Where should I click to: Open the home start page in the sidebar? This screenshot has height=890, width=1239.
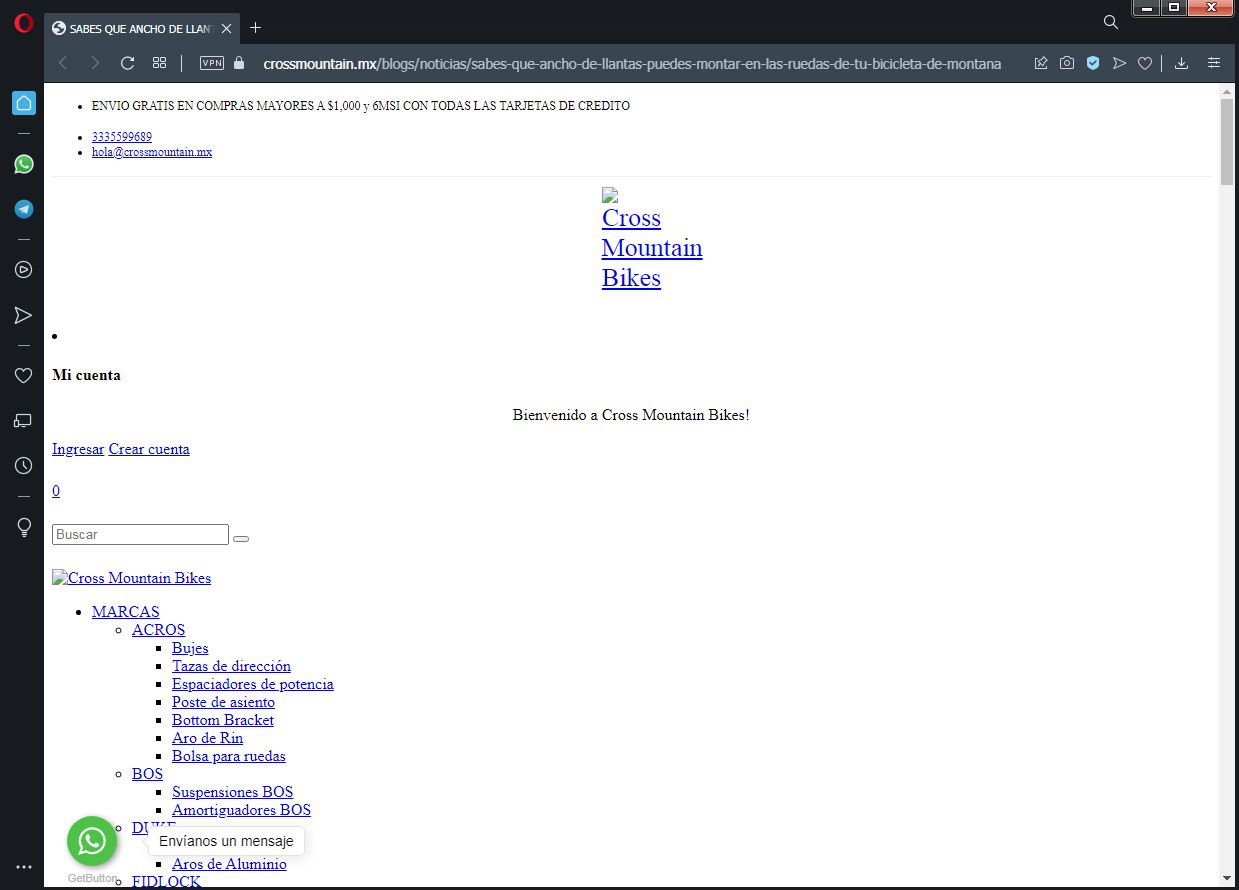[23, 102]
